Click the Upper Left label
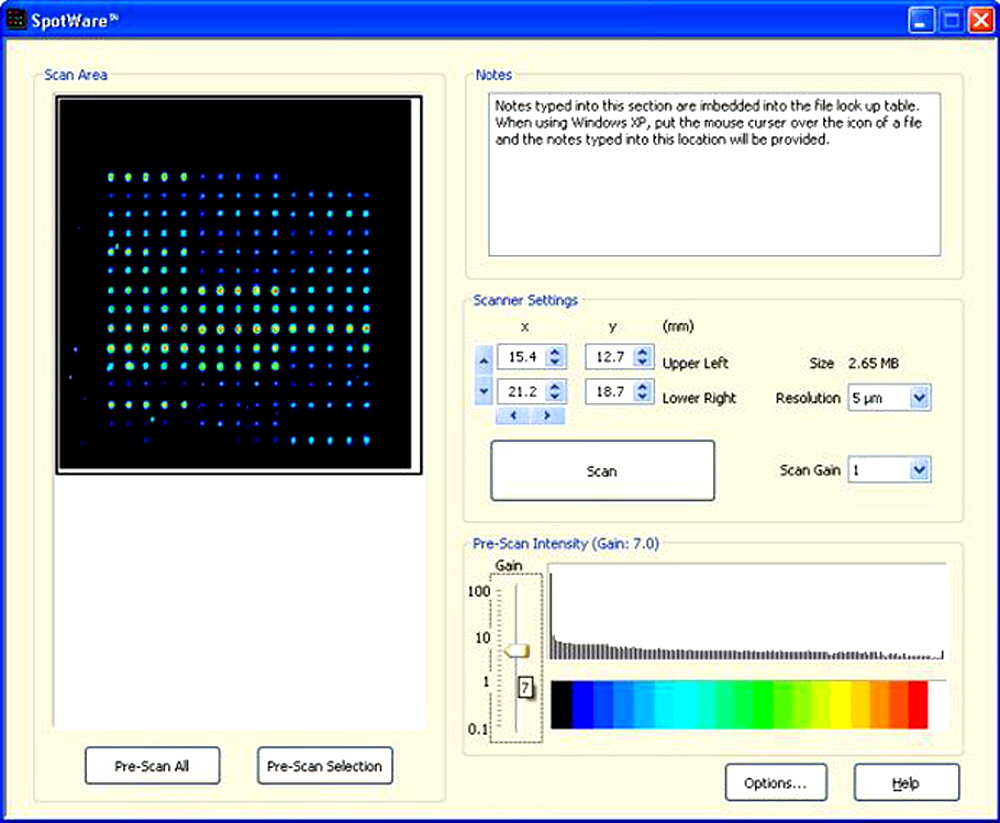This screenshot has width=1000, height=823. tap(695, 363)
